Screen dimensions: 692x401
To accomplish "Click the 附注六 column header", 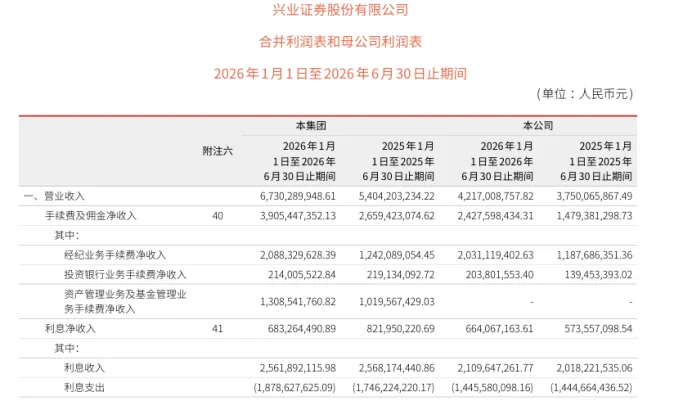I will [x=218, y=151].
